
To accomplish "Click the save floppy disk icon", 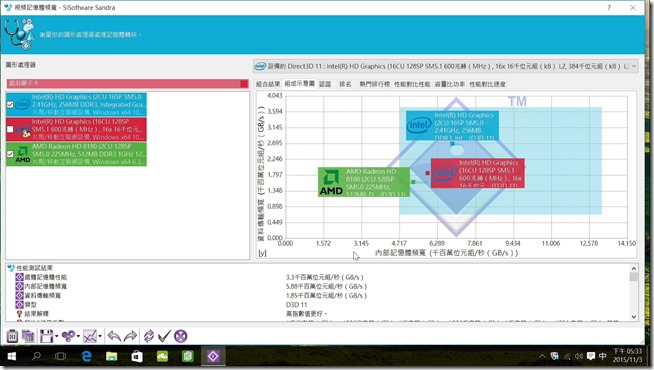I will click(46, 336).
